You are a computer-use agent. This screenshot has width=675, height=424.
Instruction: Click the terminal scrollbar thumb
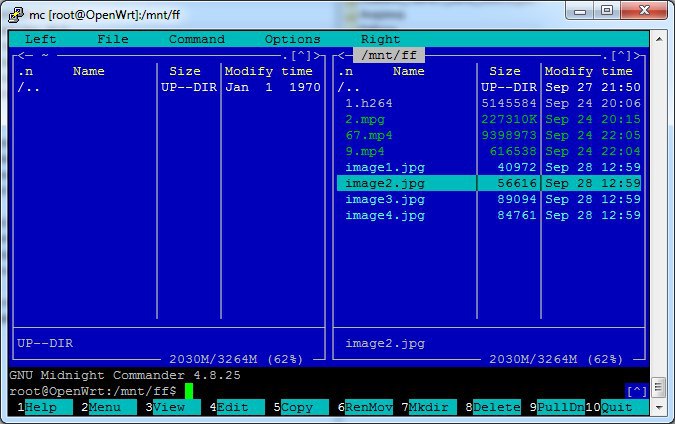click(x=658, y=387)
